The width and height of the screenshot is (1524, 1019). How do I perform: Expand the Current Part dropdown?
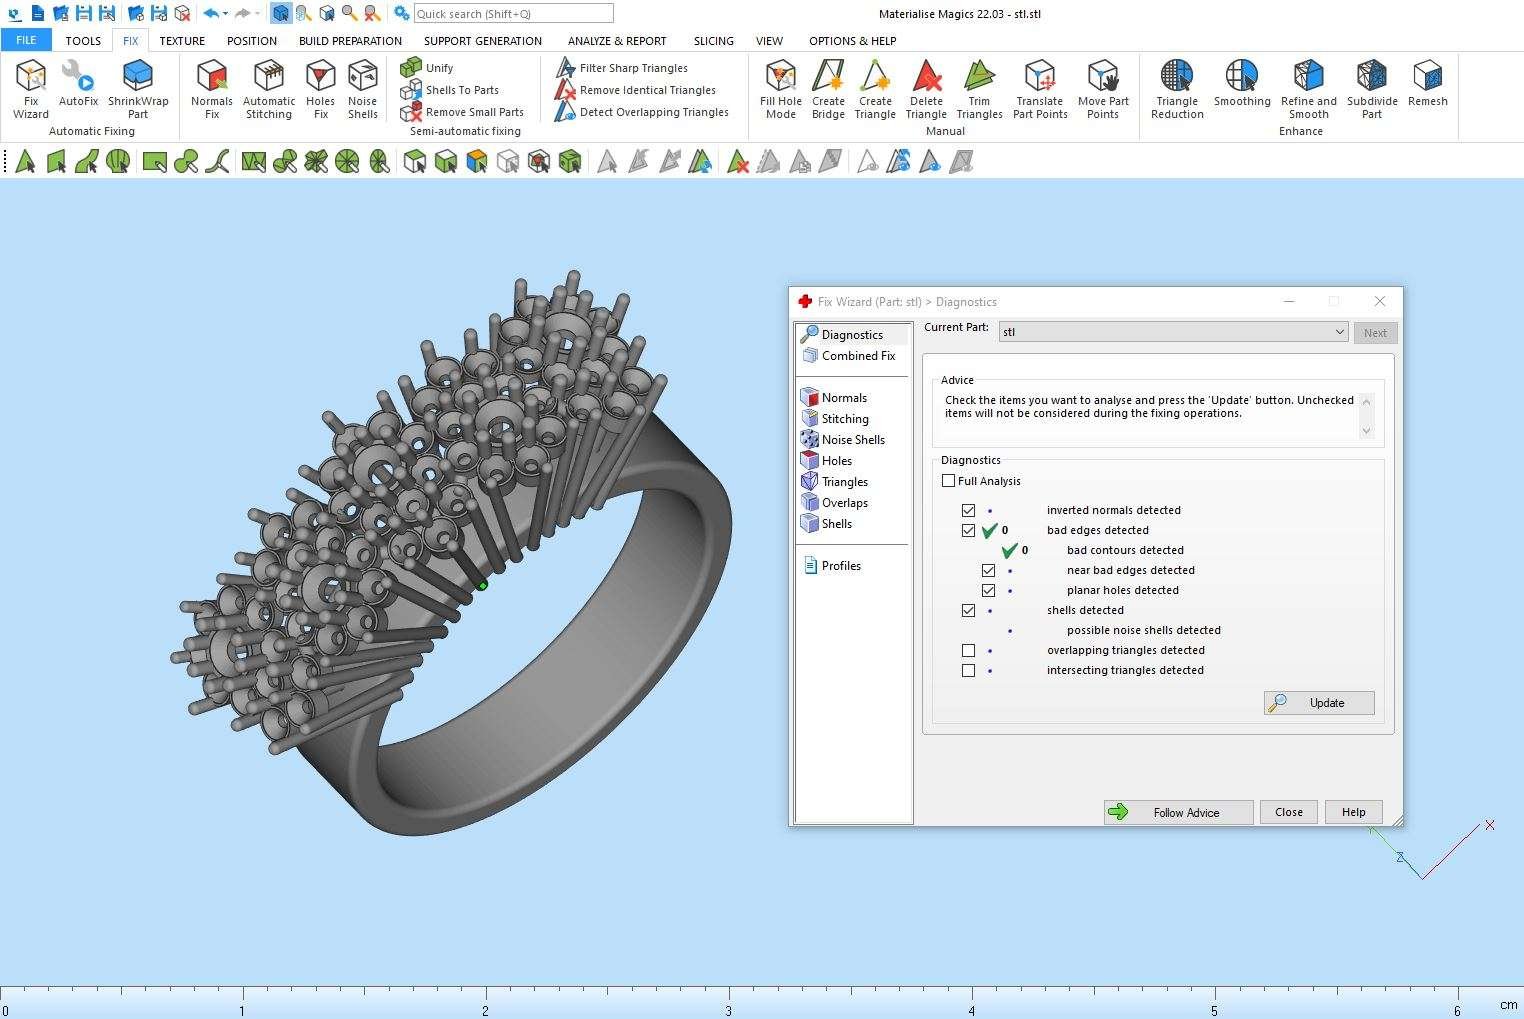pyautogui.click(x=1339, y=332)
